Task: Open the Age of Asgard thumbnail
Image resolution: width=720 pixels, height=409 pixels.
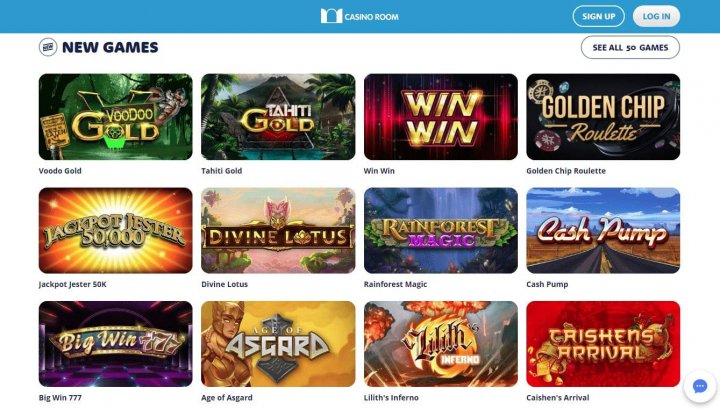Action: [278, 344]
